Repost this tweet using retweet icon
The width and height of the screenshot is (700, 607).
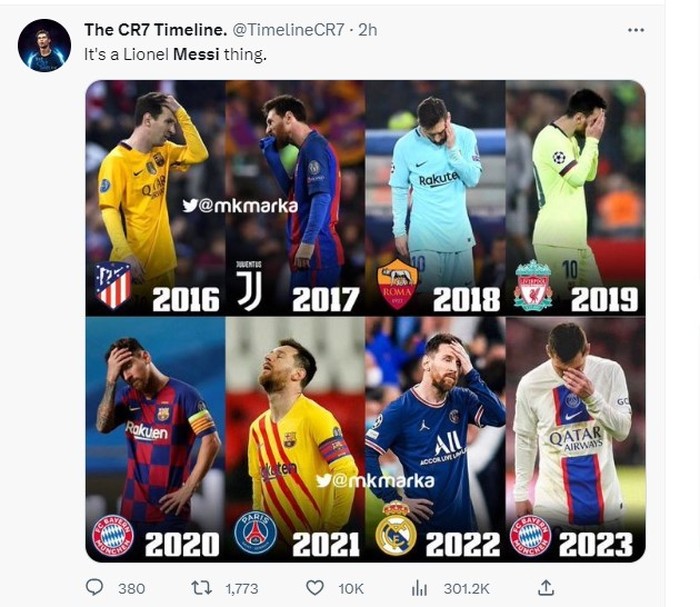201,588
